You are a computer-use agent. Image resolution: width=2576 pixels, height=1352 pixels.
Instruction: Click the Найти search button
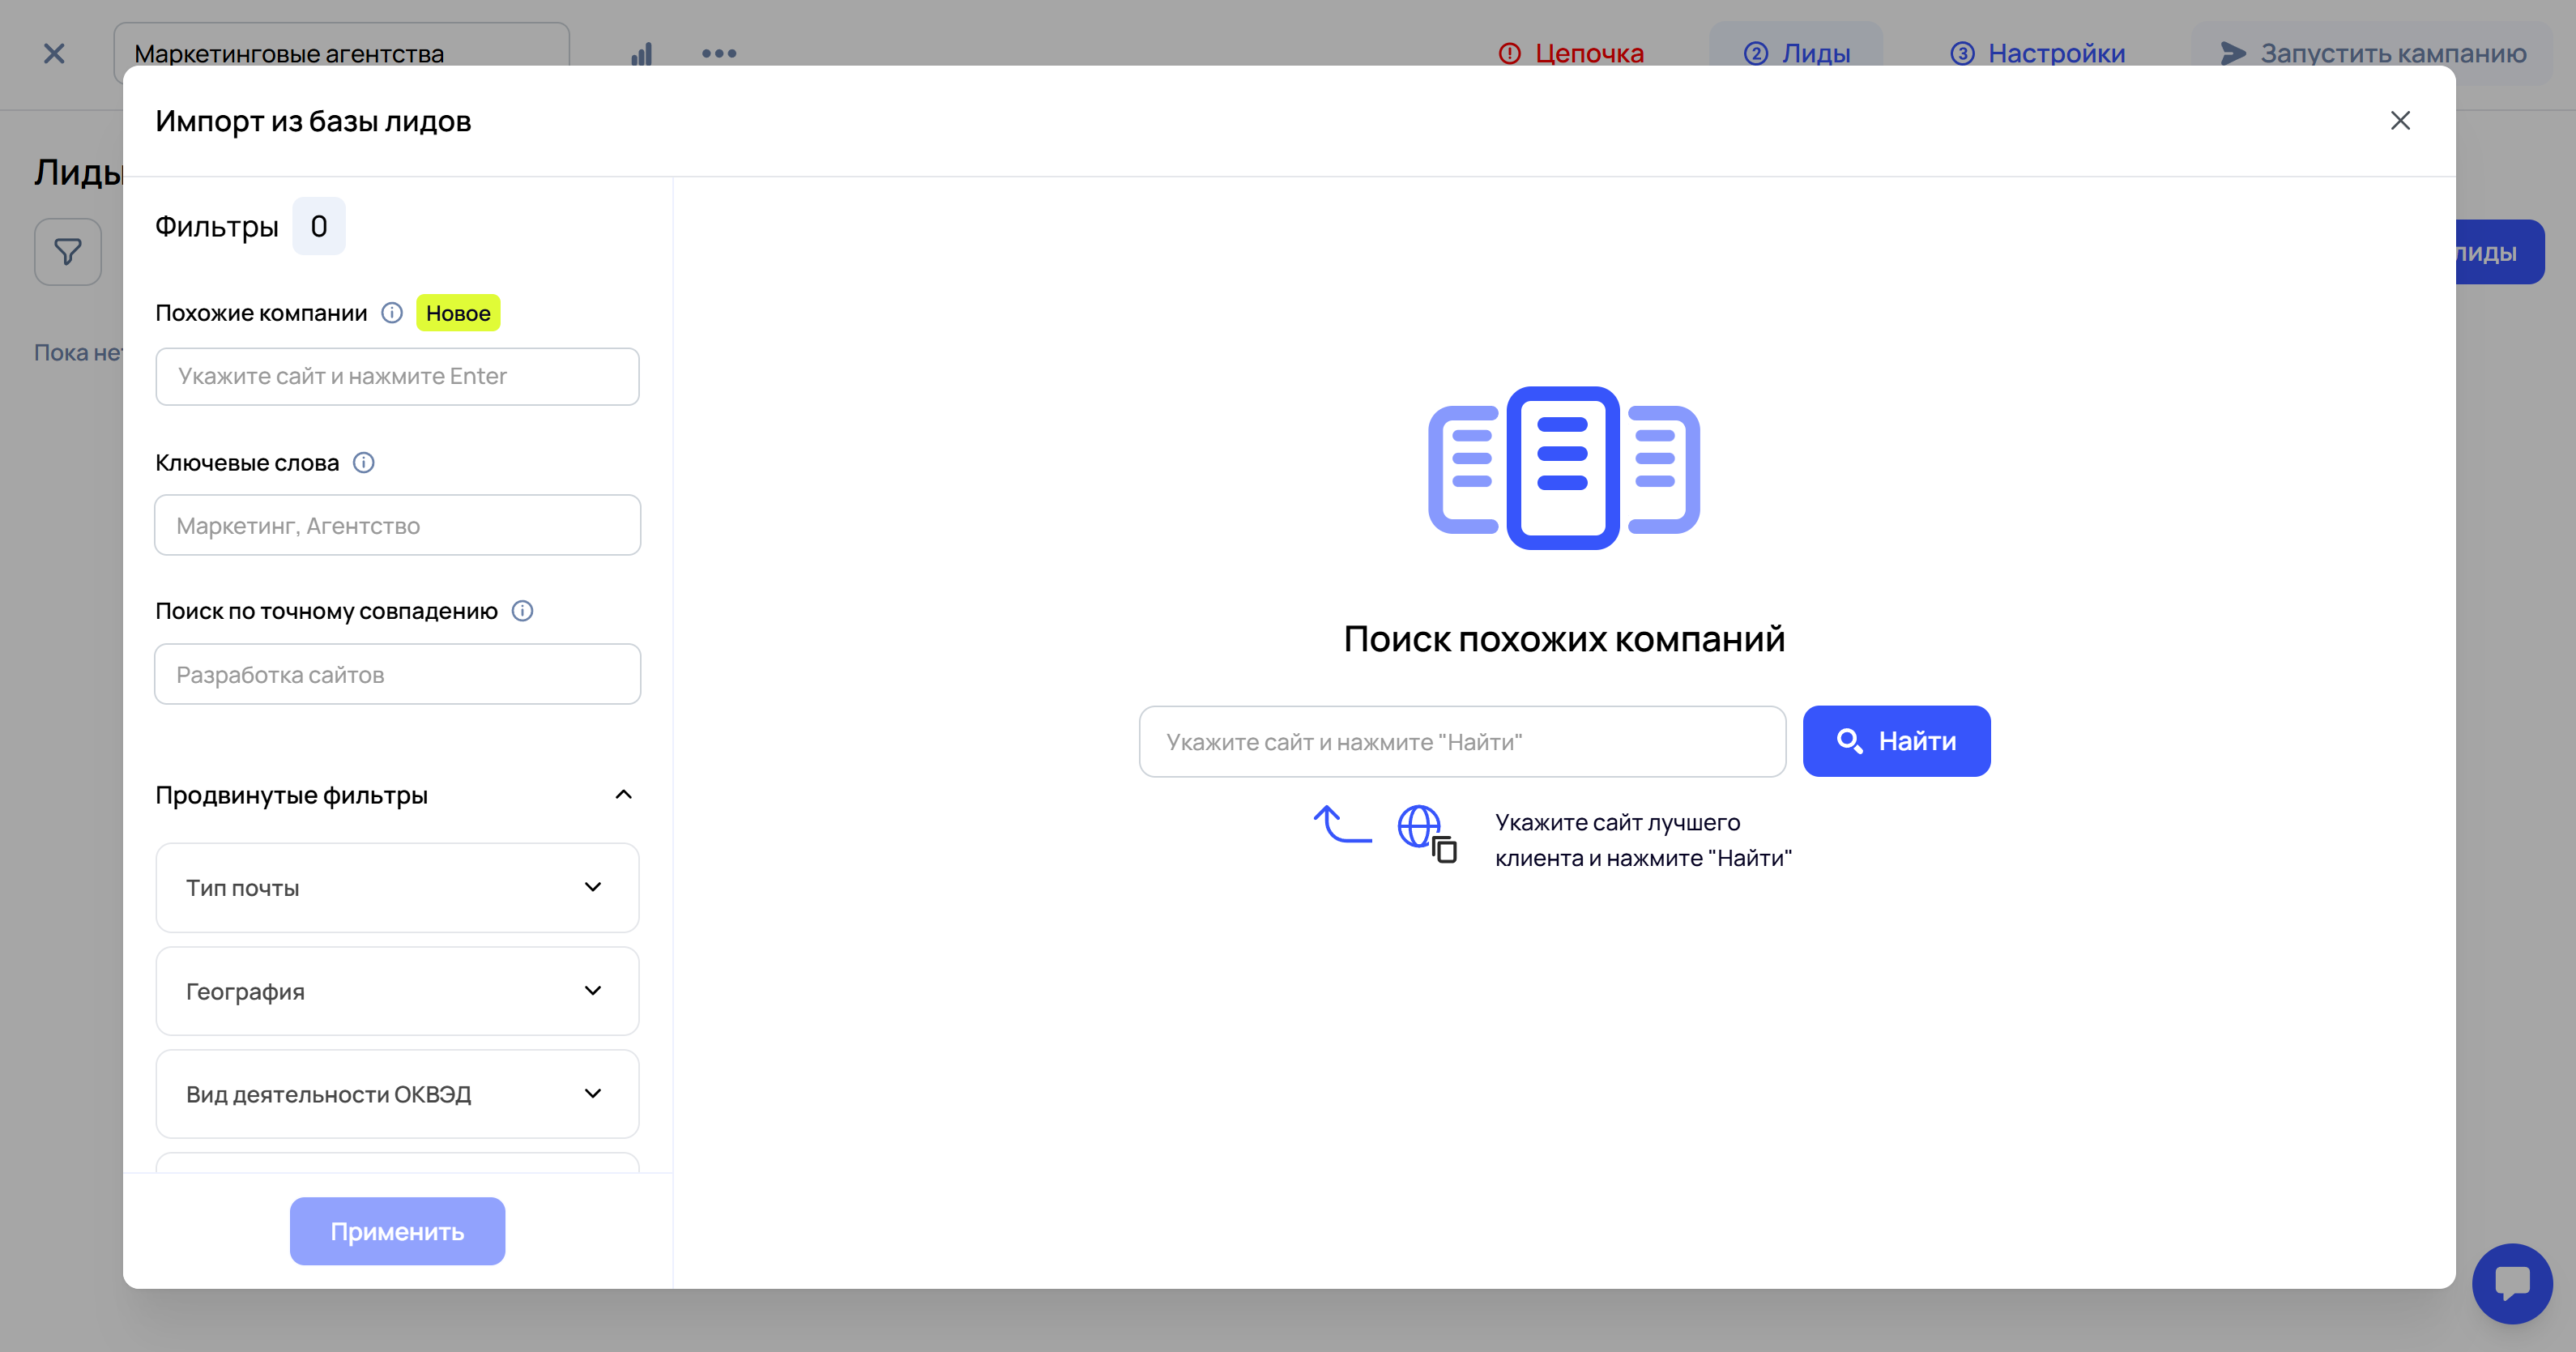tap(1896, 741)
